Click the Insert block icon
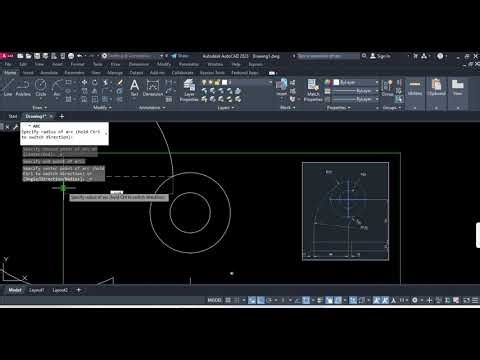 tap(282, 87)
